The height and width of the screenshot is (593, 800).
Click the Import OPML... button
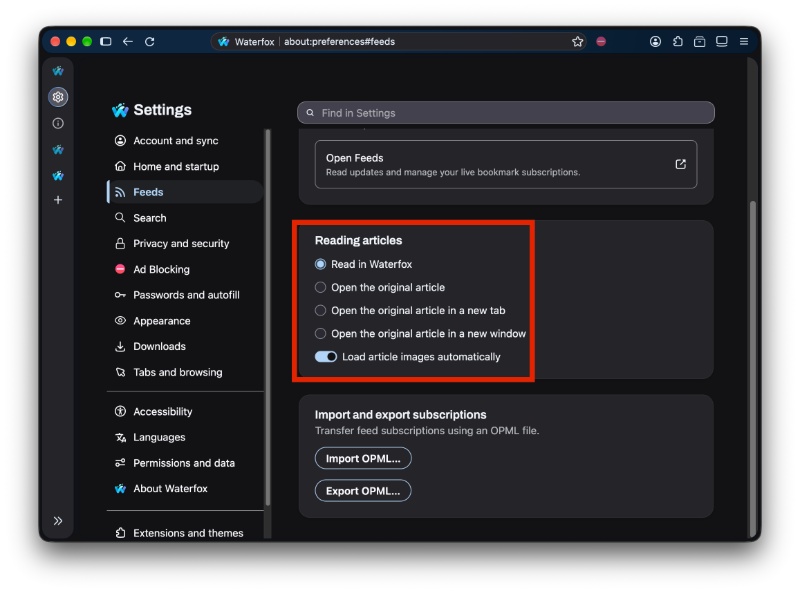363,458
